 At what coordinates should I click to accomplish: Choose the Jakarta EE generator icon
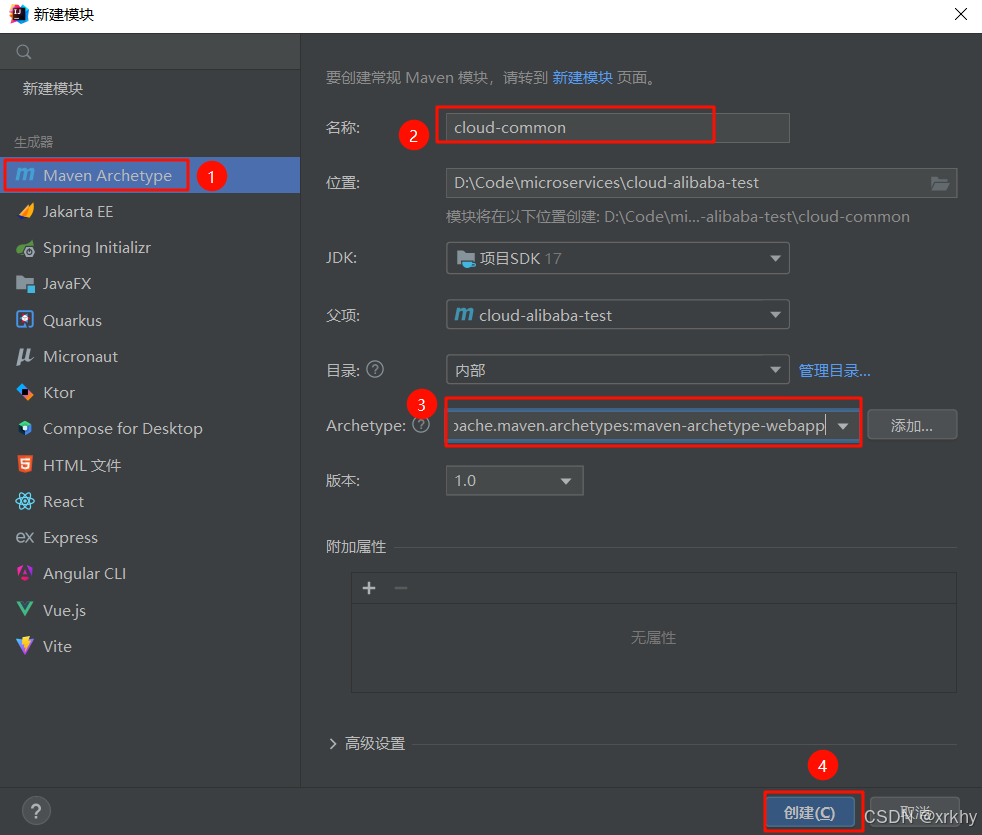(25, 211)
